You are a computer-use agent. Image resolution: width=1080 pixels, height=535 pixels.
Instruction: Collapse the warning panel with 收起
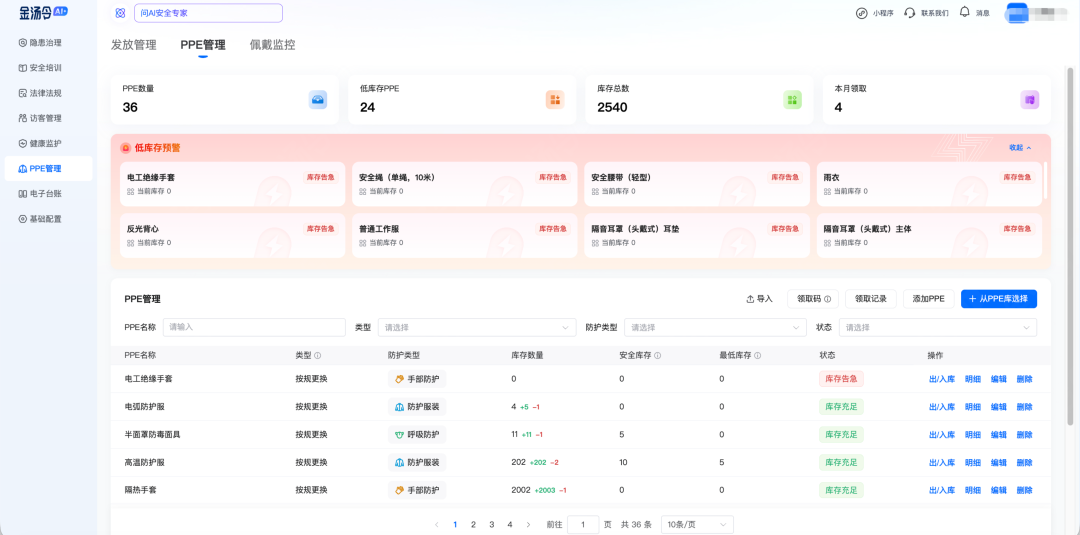[1021, 148]
